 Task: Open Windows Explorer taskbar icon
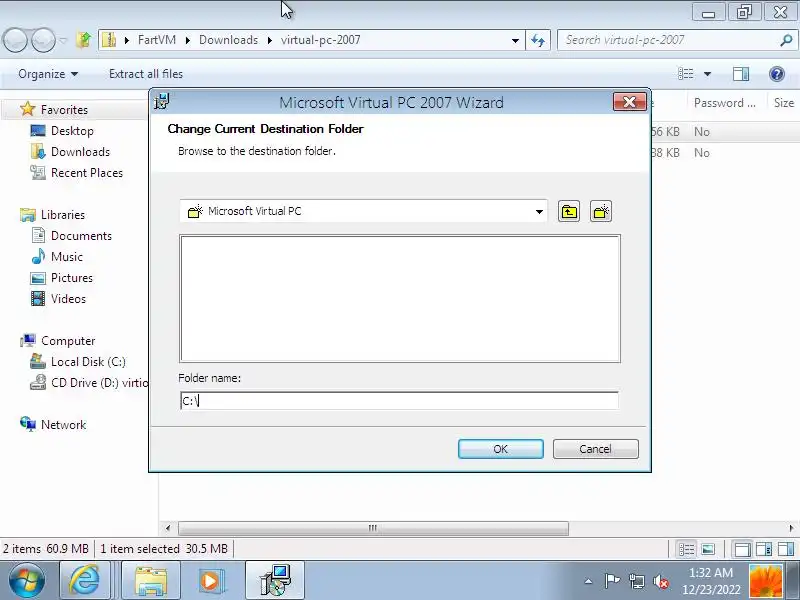click(x=151, y=581)
